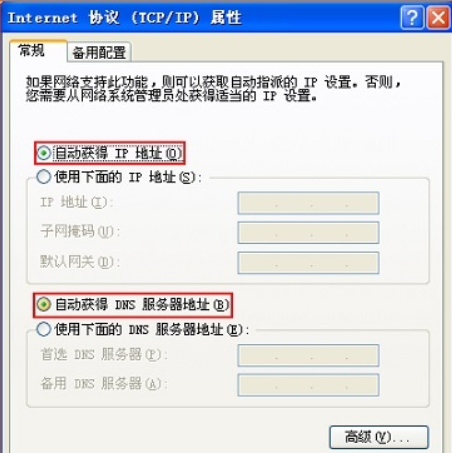Open the 备用配置 tab
The height and width of the screenshot is (453, 452).
click(x=99, y=52)
